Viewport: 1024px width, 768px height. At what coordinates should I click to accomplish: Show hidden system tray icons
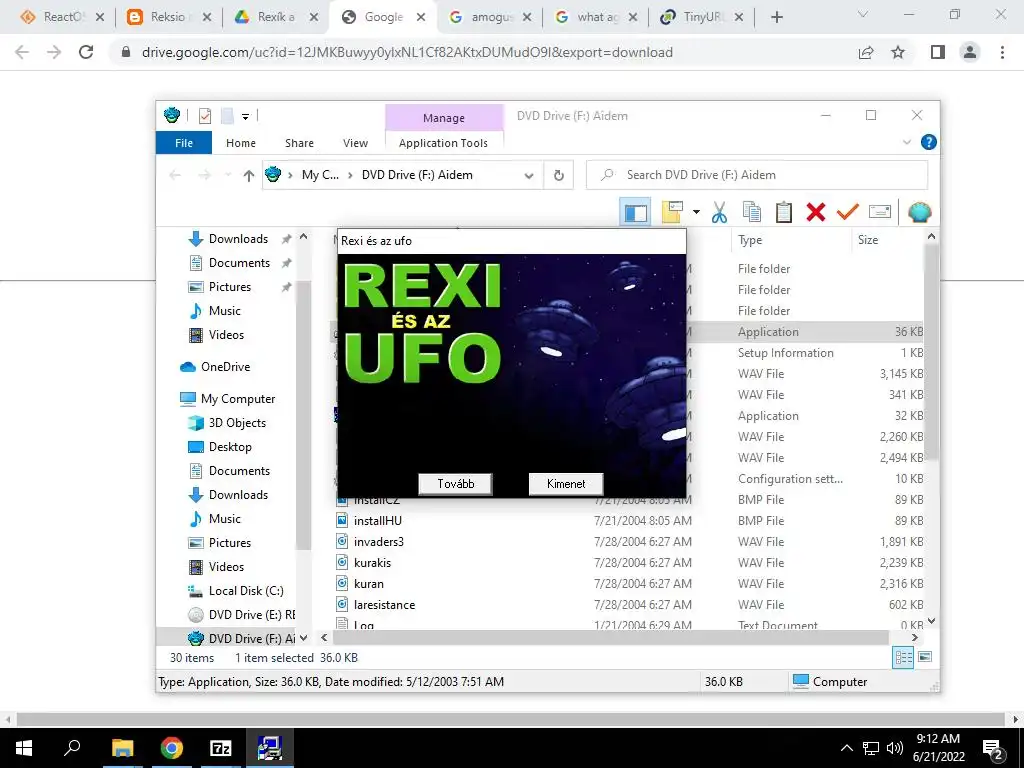[846, 748]
